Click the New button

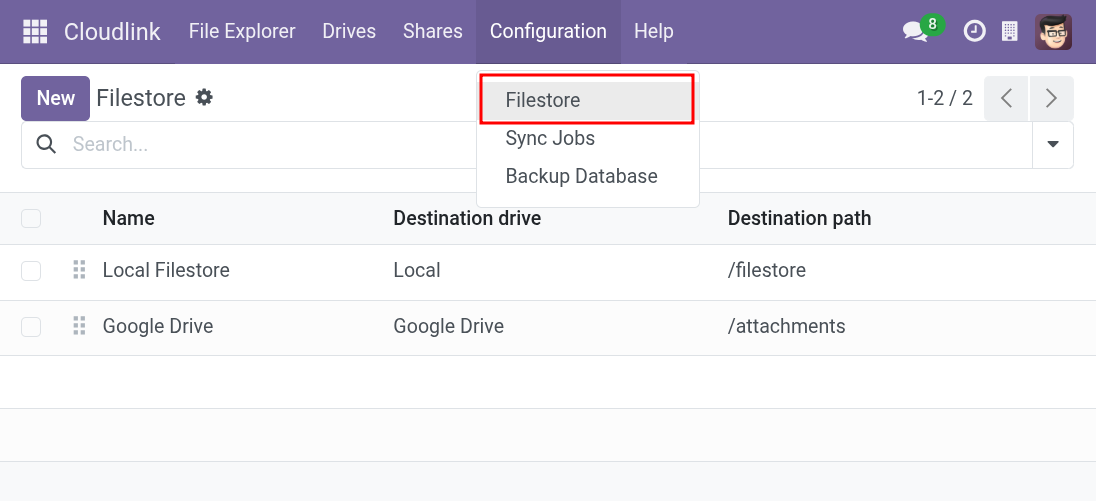coord(55,98)
